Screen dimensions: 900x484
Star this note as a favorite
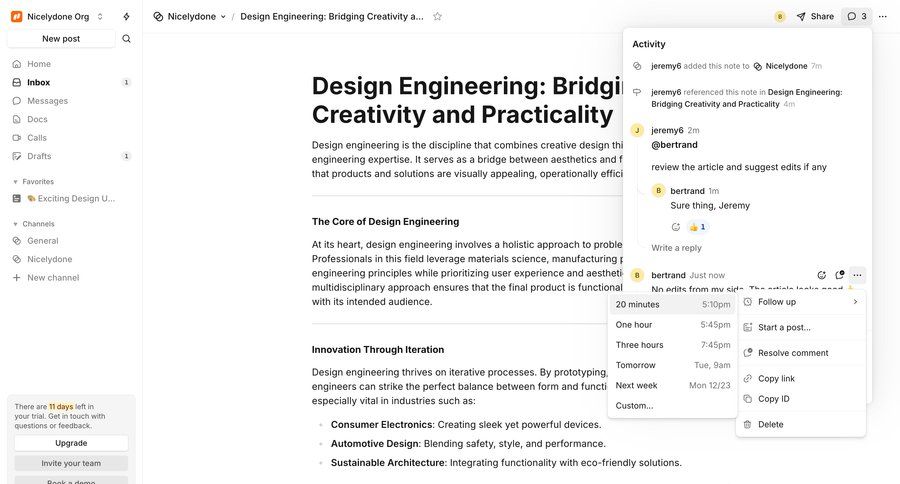[437, 16]
